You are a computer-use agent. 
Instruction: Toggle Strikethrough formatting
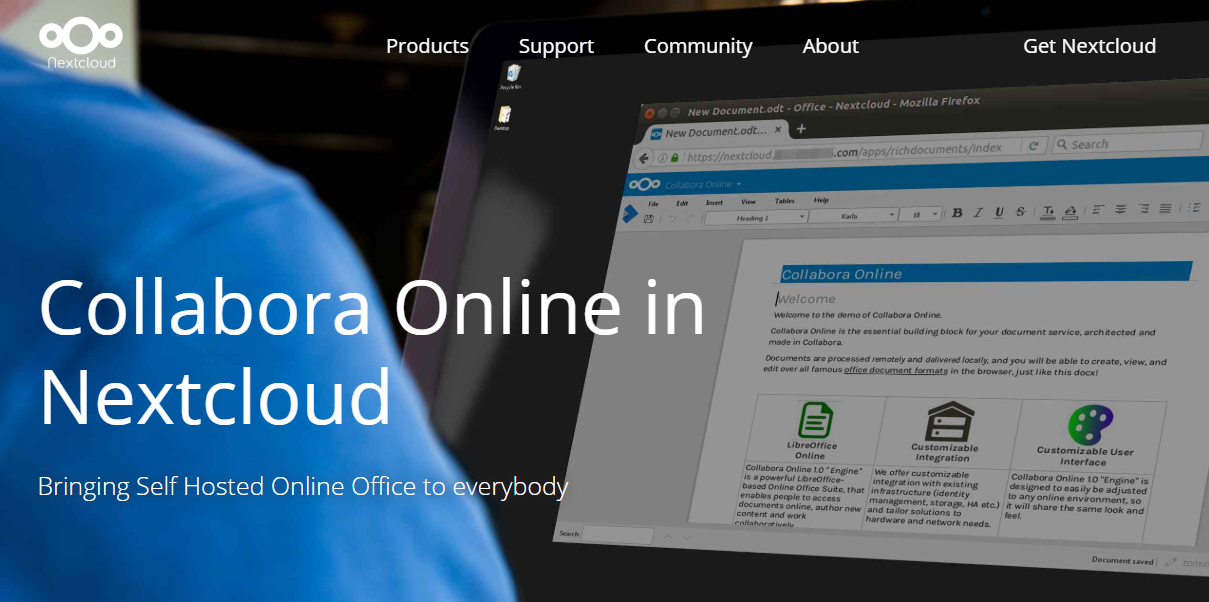click(1020, 211)
